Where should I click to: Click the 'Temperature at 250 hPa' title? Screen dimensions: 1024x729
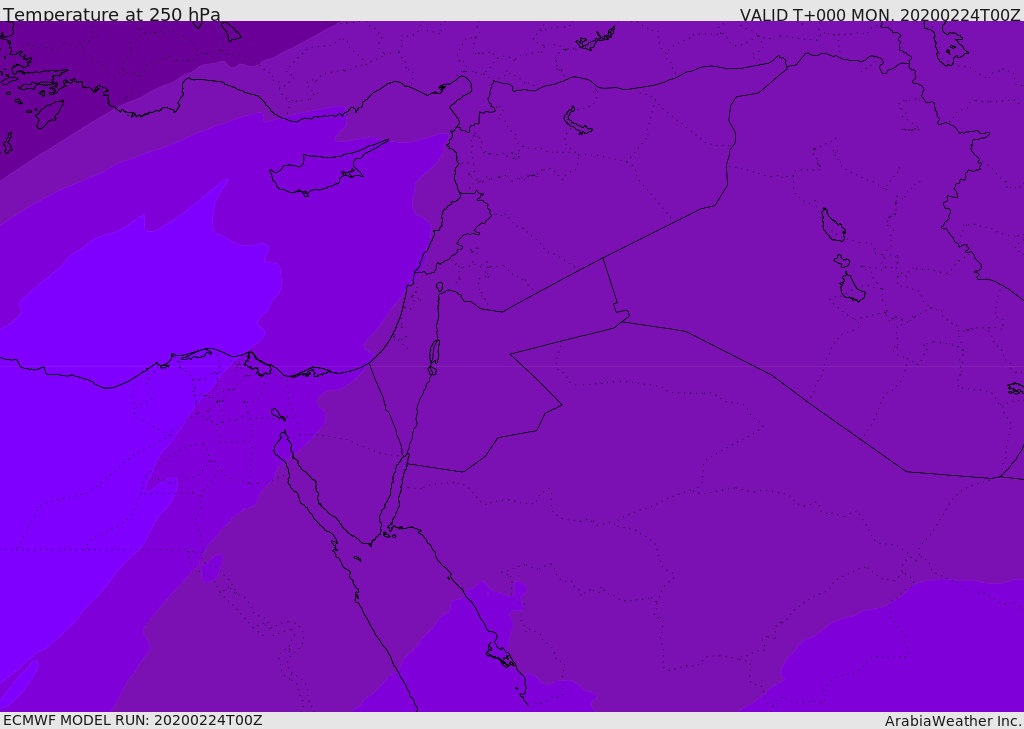point(112,14)
